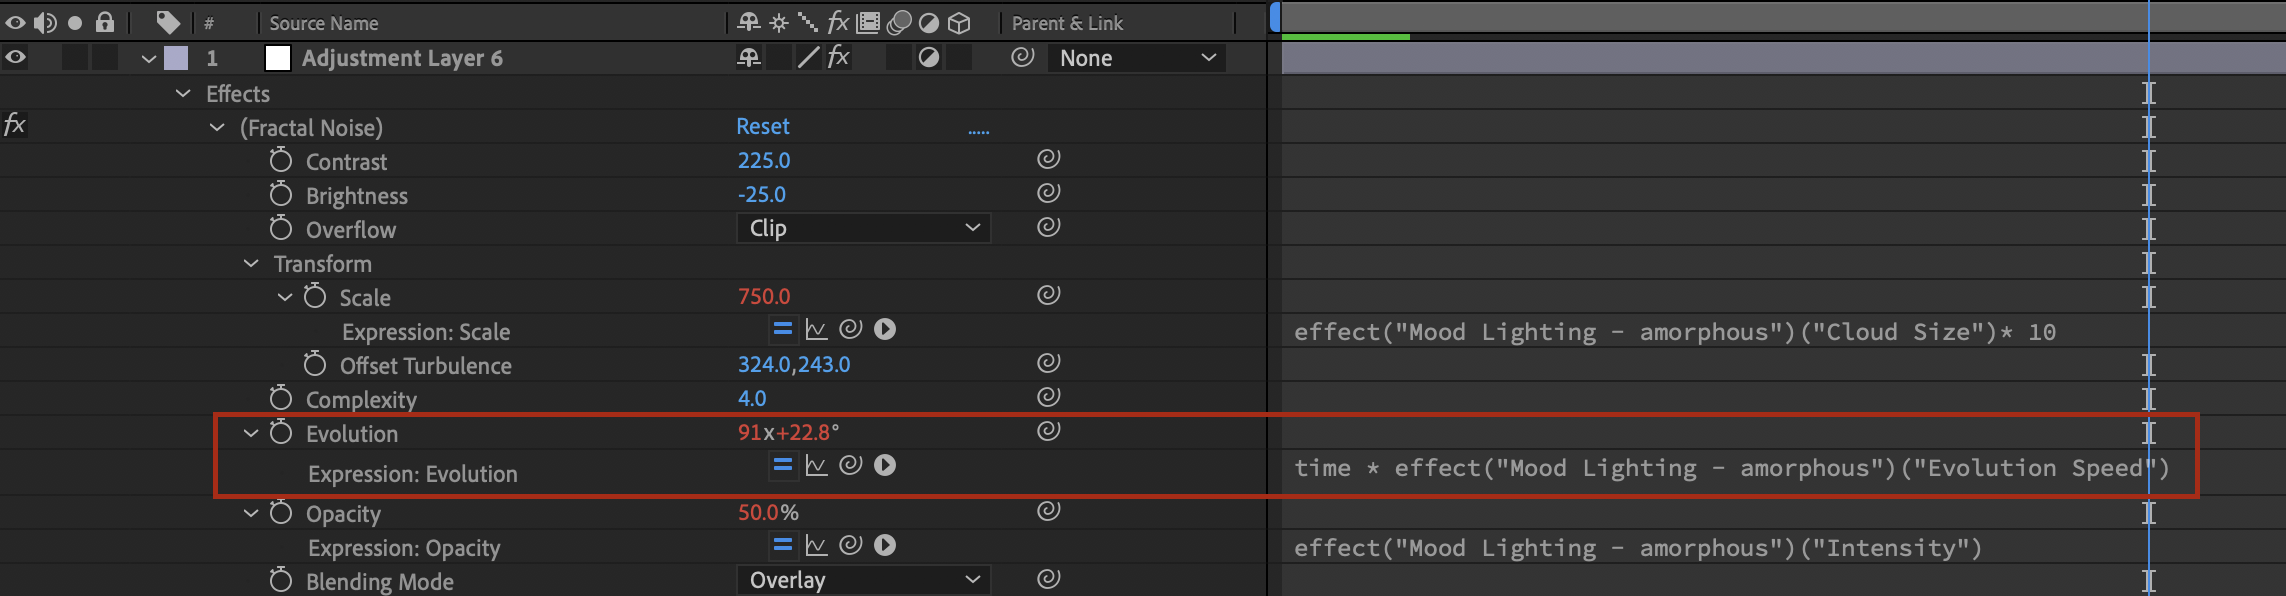The height and width of the screenshot is (596, 2286).
Task: Collapse the Opacity property
Action: pos(251,513)
